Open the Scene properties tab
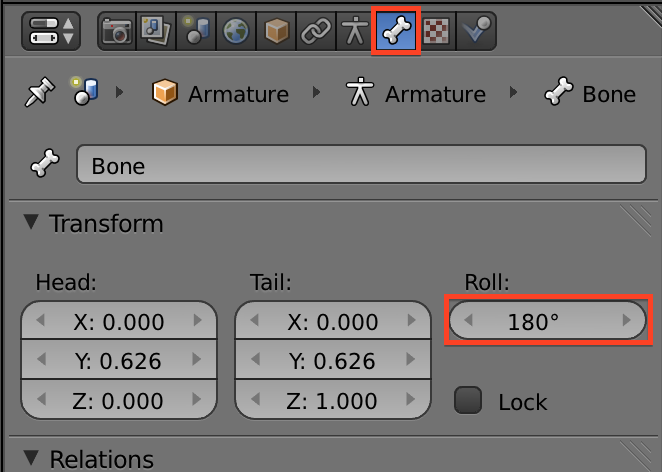Viewport: 662px width, 472px height. tap(196, 32)
